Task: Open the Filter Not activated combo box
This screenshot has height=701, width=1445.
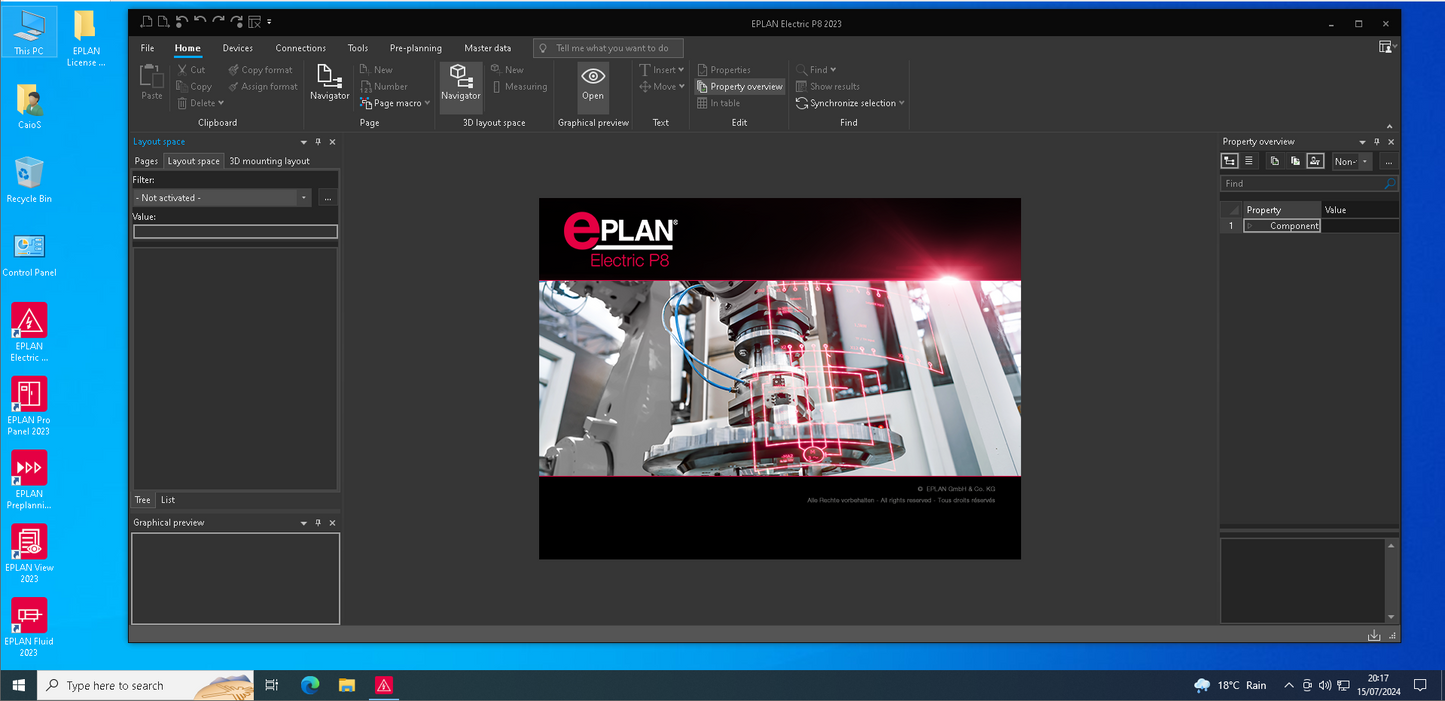Action: click(x=222, y=198)
